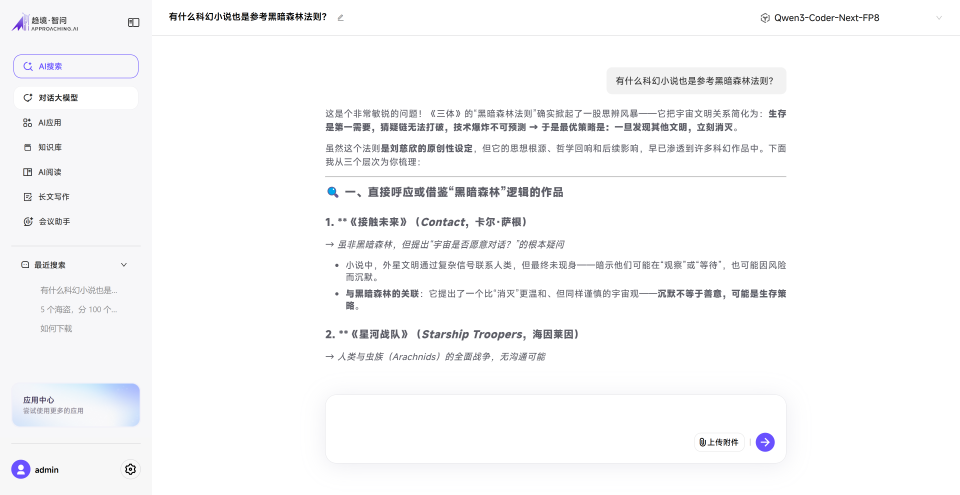Click heading 一、直接呼应或借鉴“黑暗森林”逻辑的作品
The width and height of the screenshot is (960, 495).
point(454,192)
